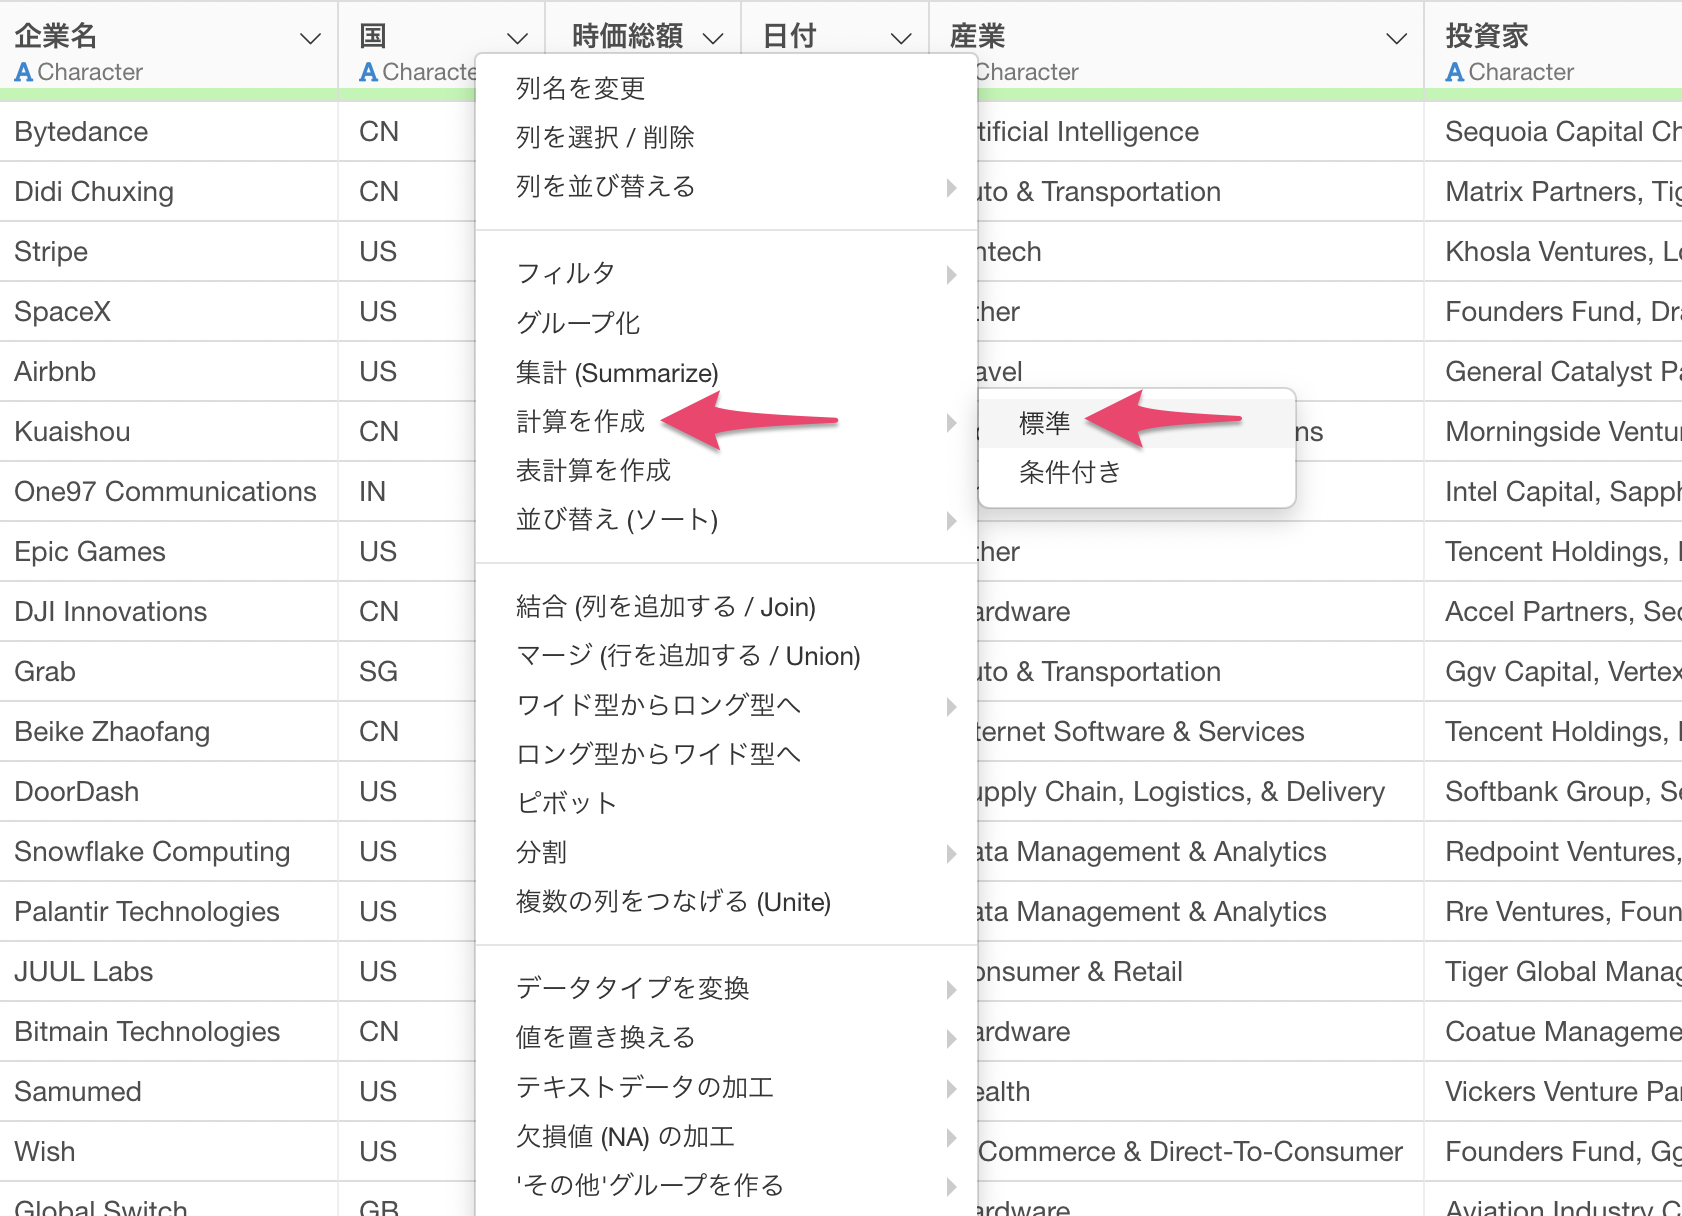Select the SpaceX cell

point(169,311)
